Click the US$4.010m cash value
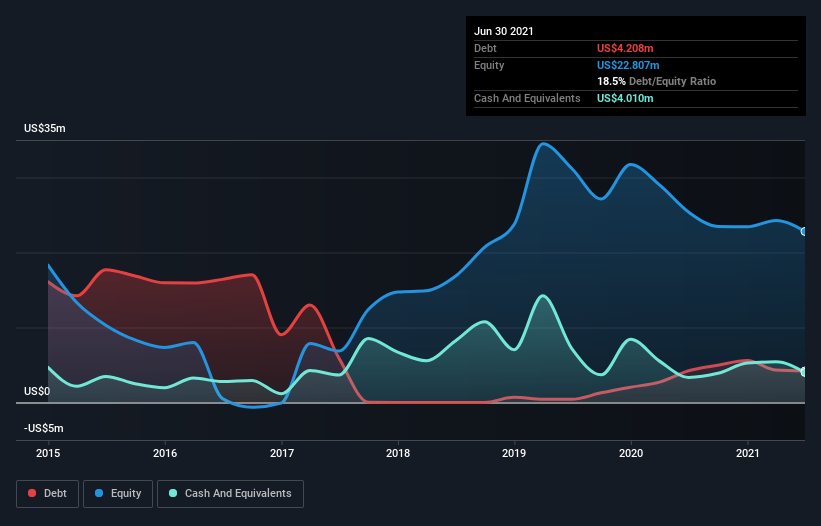 coord(625,98)
